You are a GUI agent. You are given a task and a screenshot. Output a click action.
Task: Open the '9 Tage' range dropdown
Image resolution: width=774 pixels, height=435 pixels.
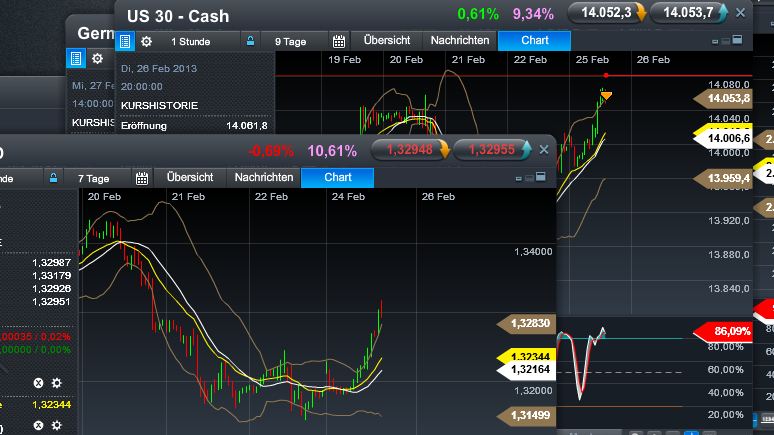(x=291, y=41)
